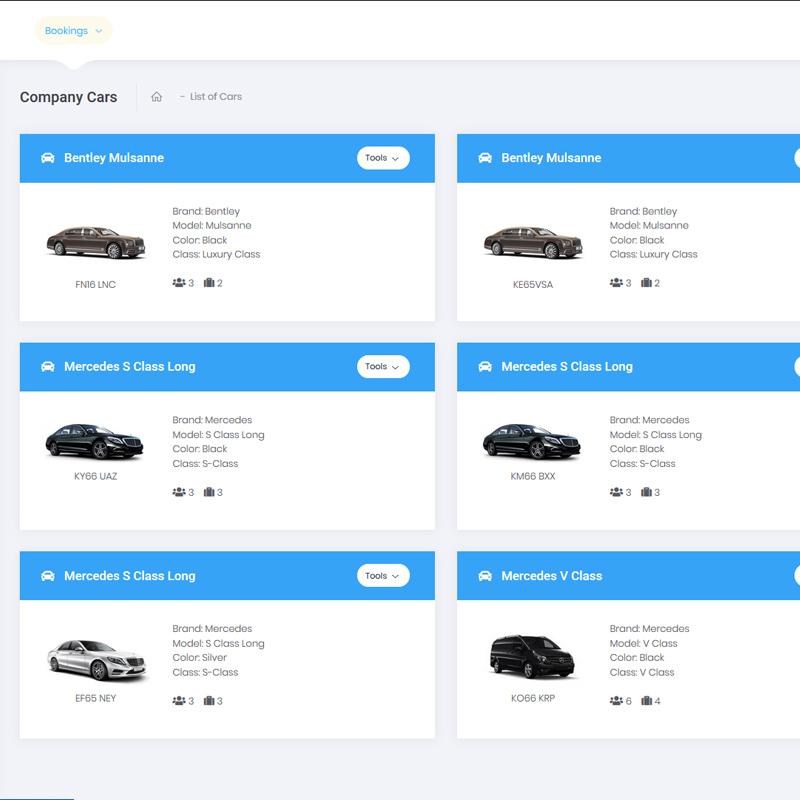
Task: Click 'Class: Luxury Class' on the FN16 LNC card
Action: click(216, 255)
